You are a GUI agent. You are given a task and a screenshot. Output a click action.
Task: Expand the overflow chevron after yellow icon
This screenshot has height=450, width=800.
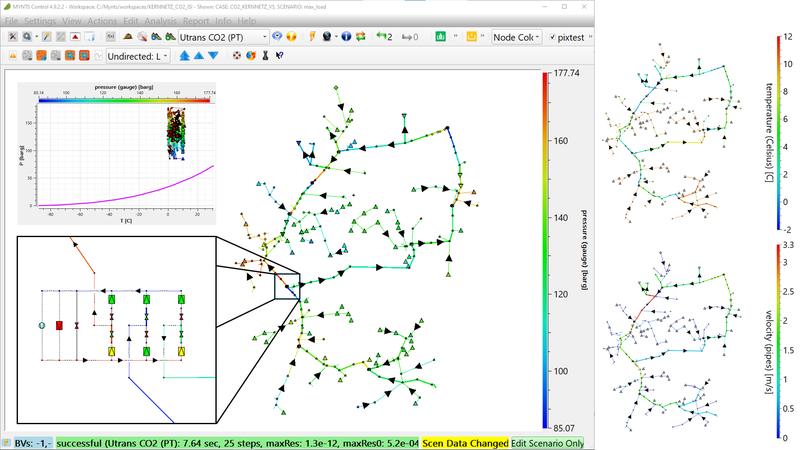483,36
